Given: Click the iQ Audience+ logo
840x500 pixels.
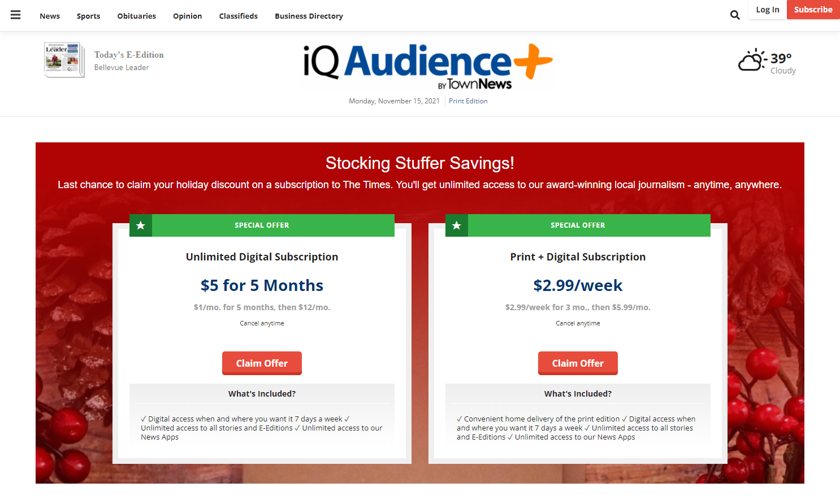Looking at the screenshot, I should click(x=427, y=65).
